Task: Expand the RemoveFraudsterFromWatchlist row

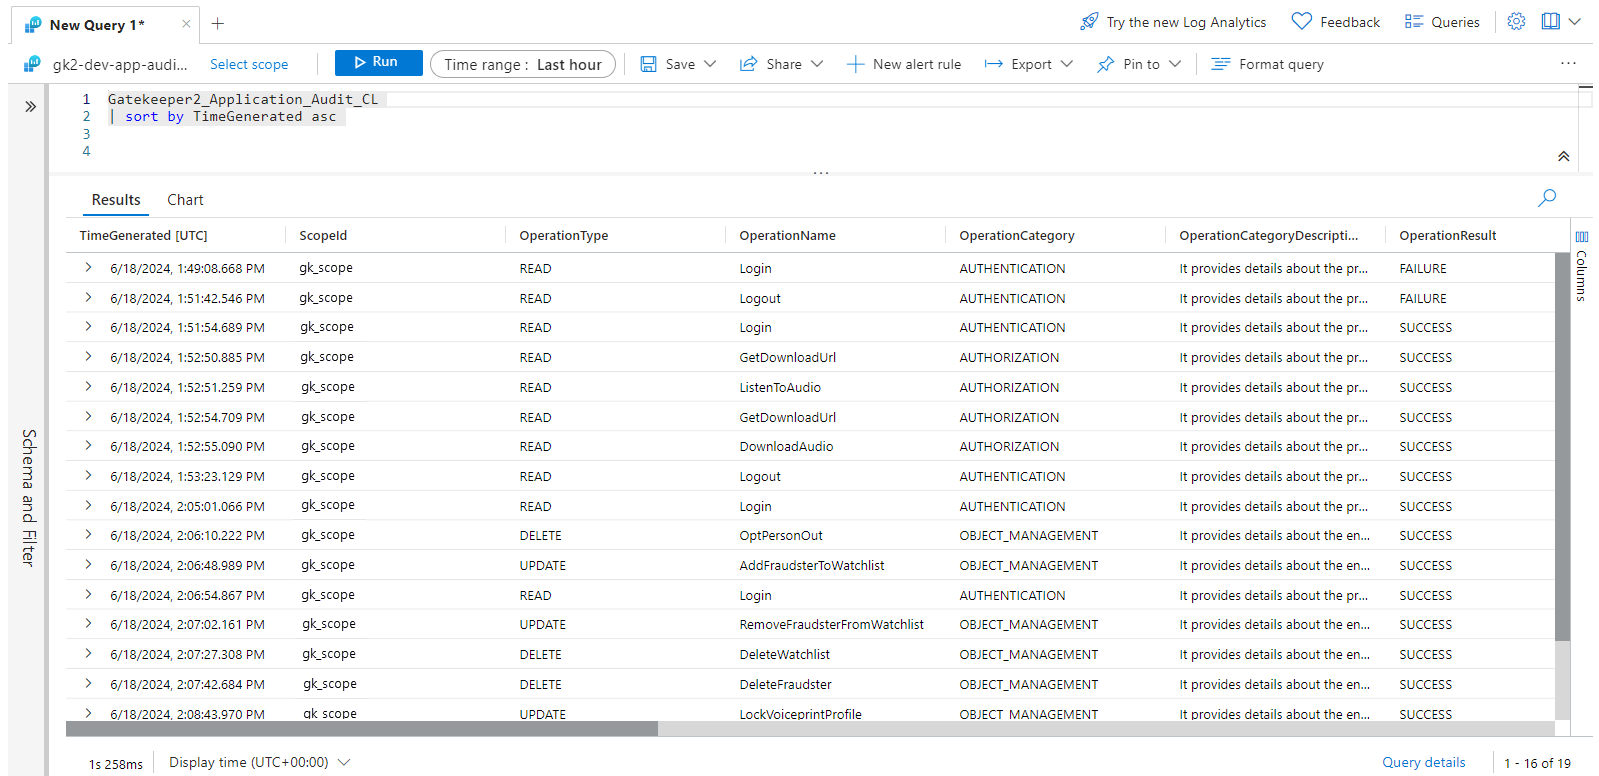Action: pyautogui.click(x=88, y=623)
